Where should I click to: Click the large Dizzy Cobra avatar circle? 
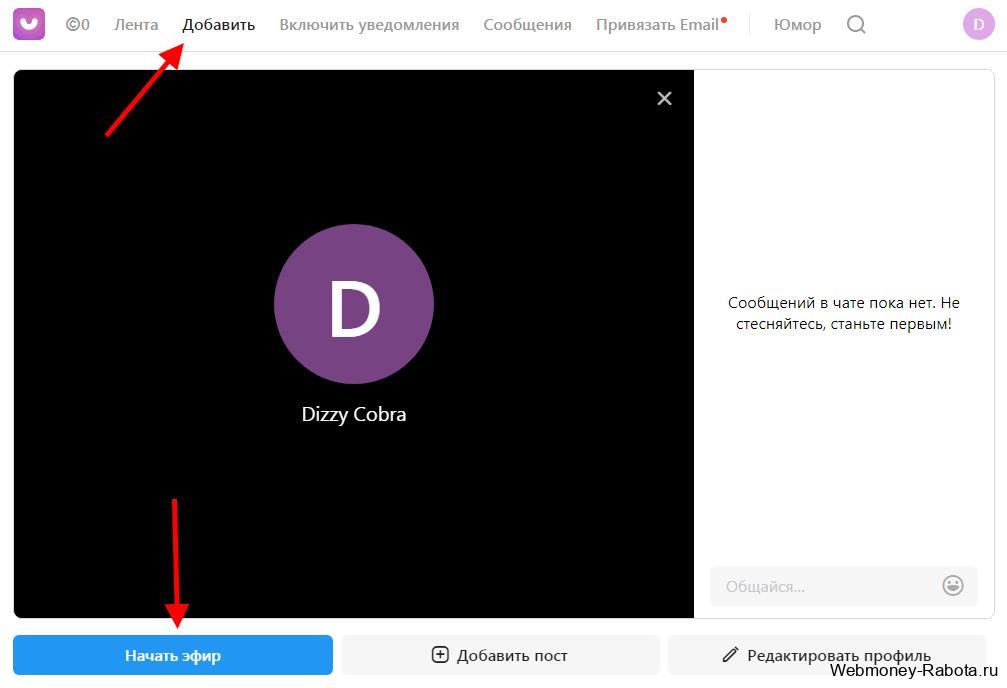pos(354,304)
